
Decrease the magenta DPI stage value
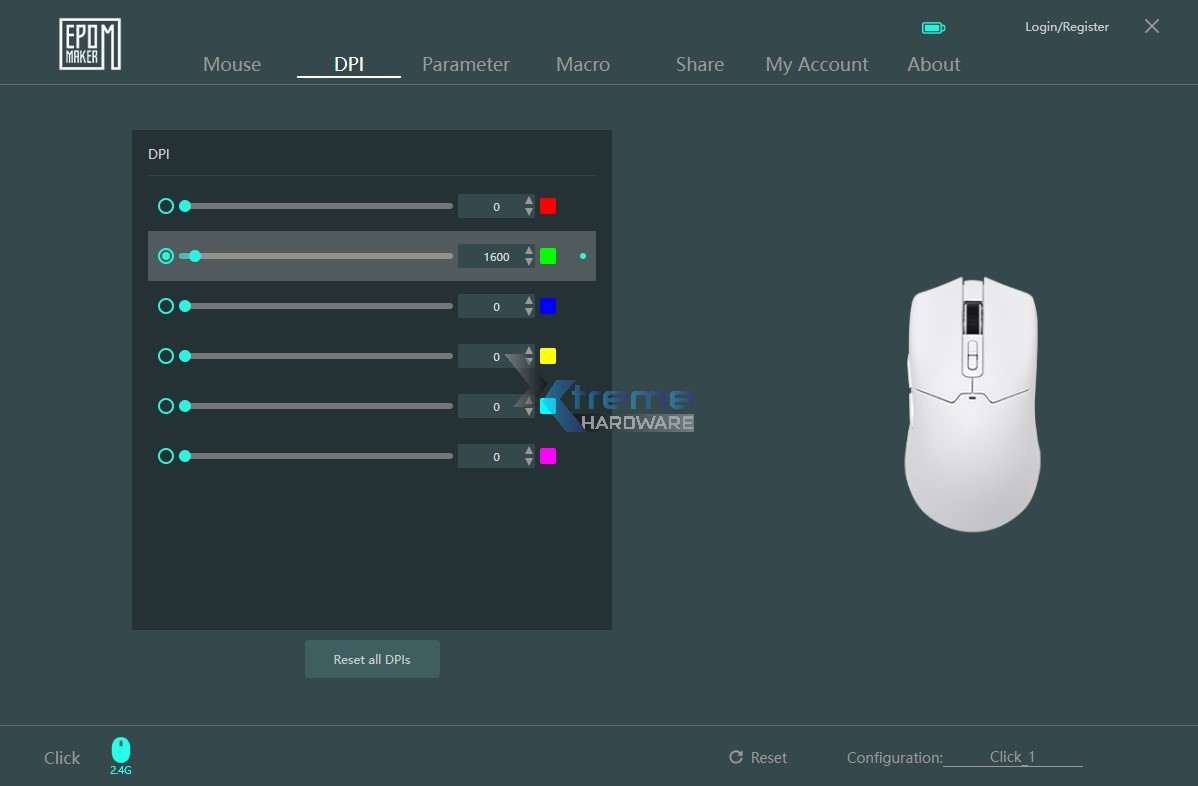click(528, 461)
